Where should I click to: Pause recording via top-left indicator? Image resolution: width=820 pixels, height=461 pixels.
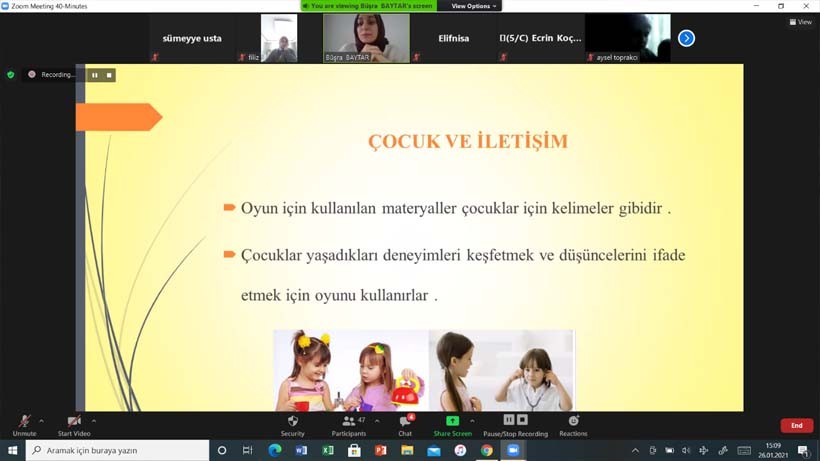(95, 75)
